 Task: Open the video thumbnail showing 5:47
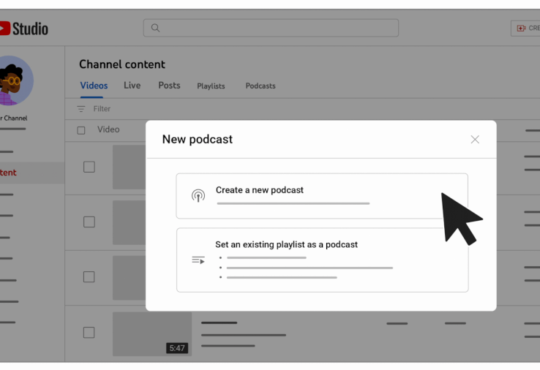coord(152,334)
